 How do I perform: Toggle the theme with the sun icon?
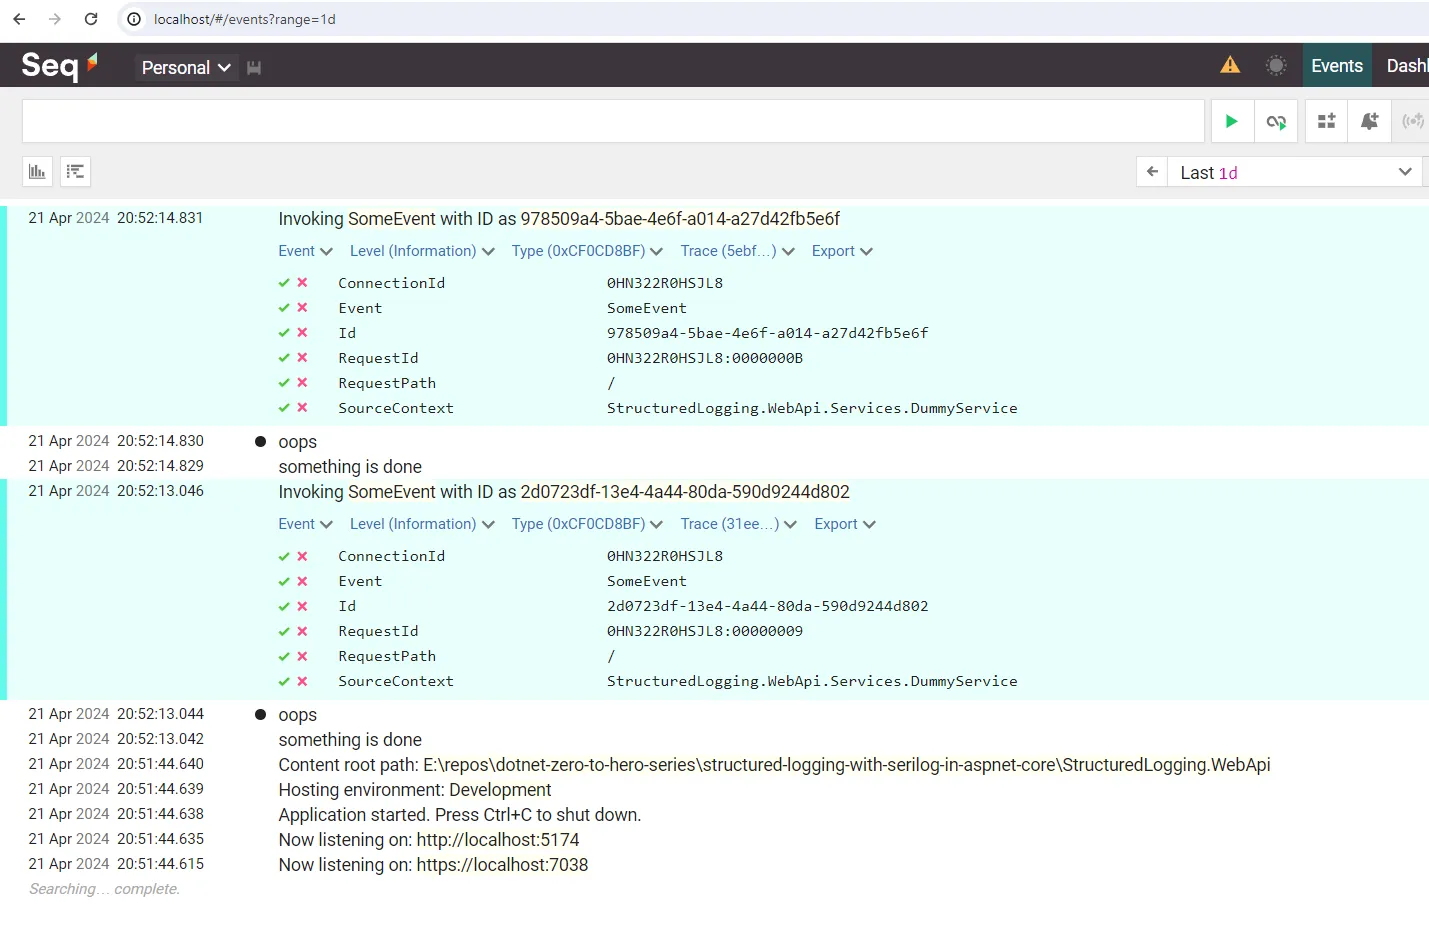point(1276,64)
